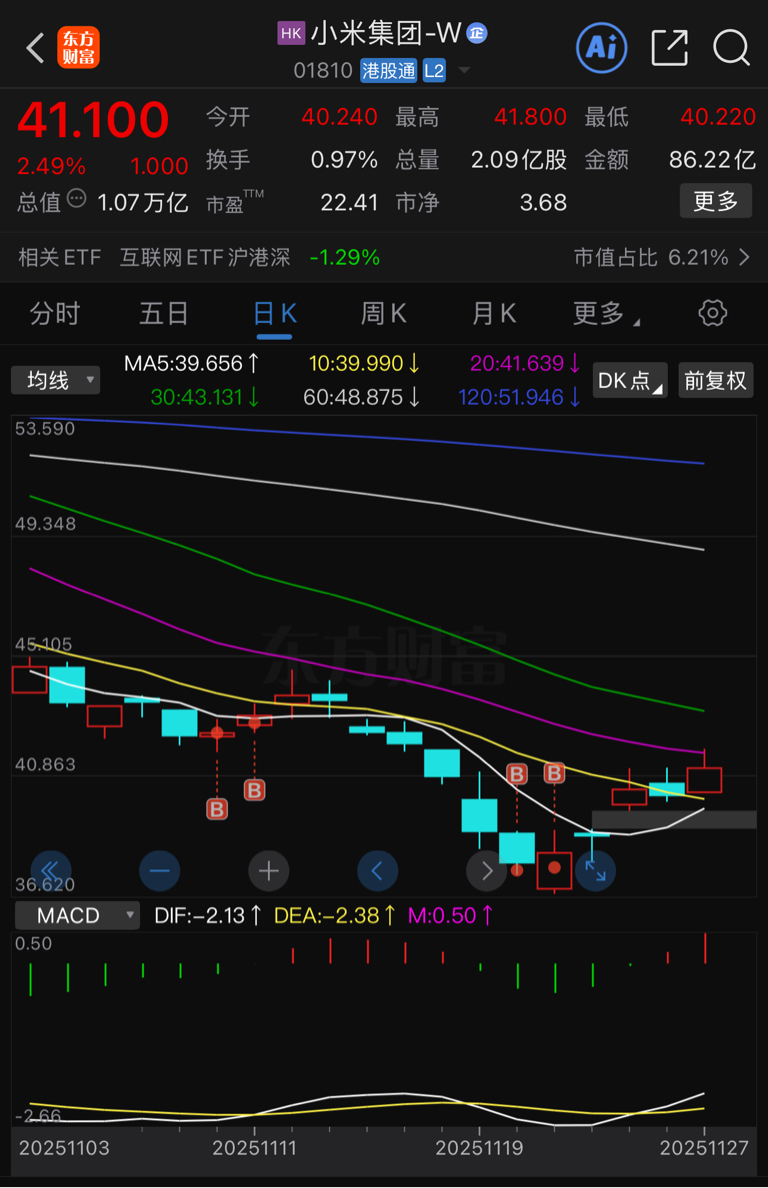This screenshot has width=768, height=1188.
Task: Open the 更多 chart period dropdown
Action: [606, 313]
